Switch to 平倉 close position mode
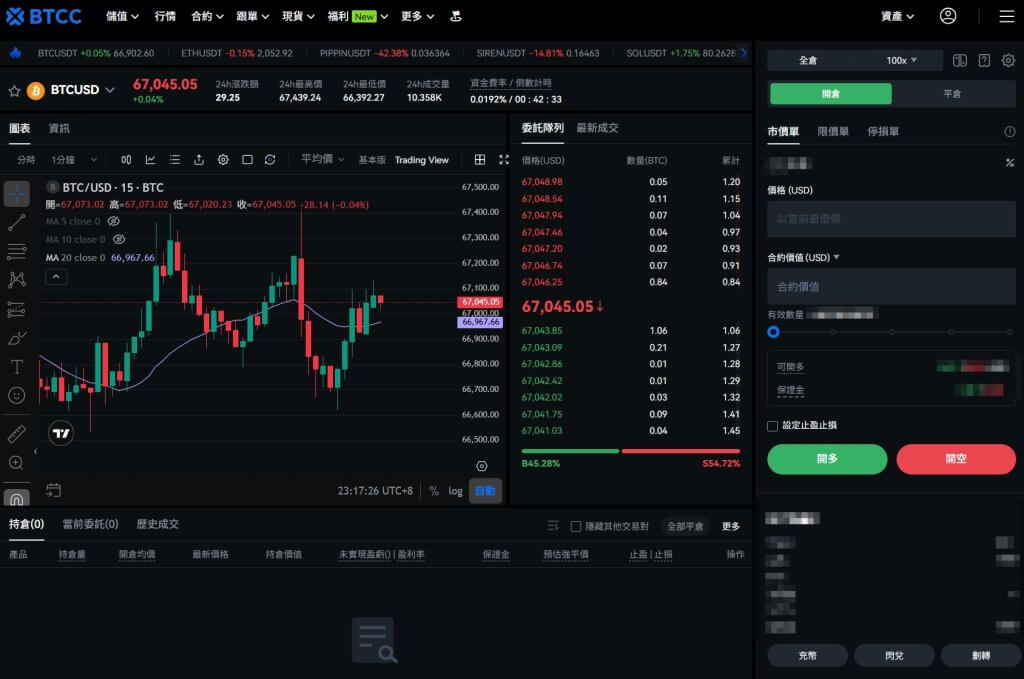 [952, 94]
